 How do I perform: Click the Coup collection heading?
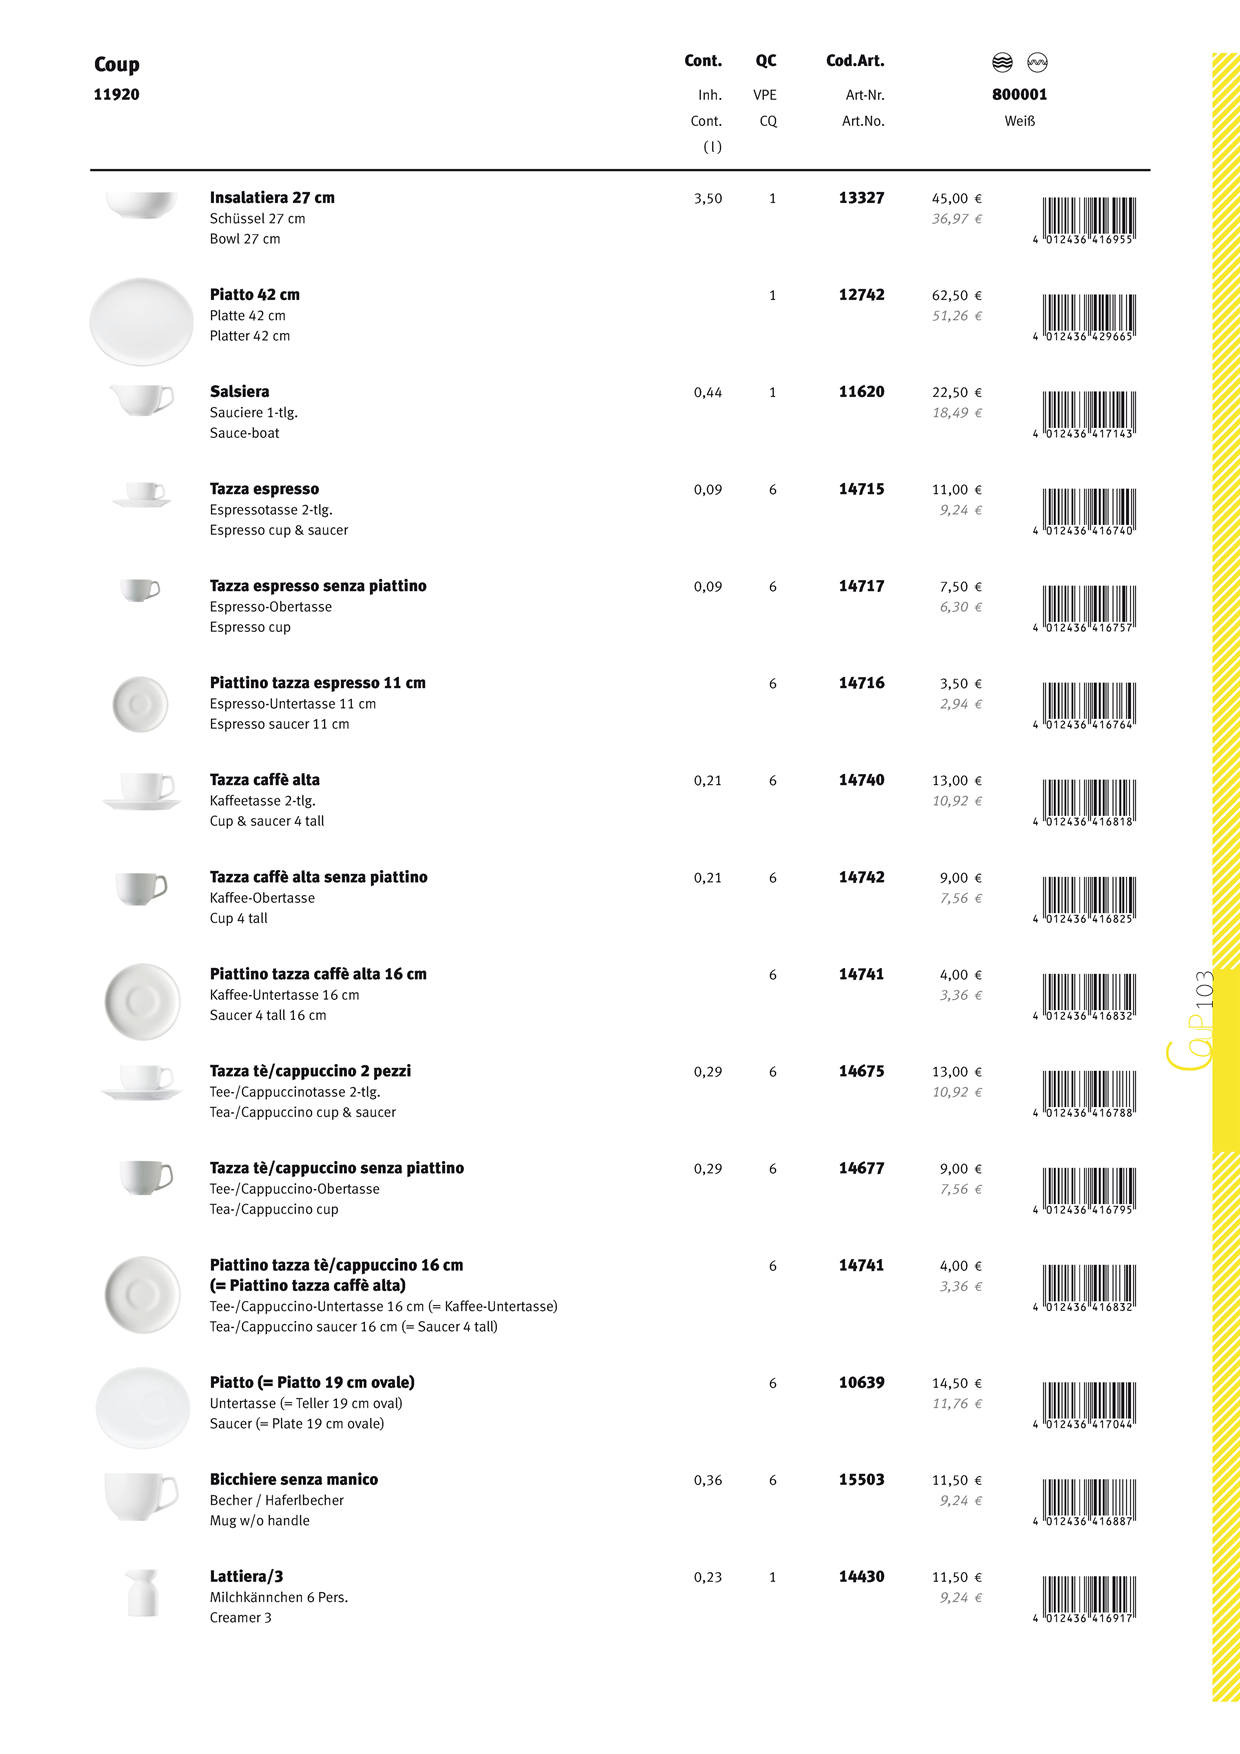[117, 65]
